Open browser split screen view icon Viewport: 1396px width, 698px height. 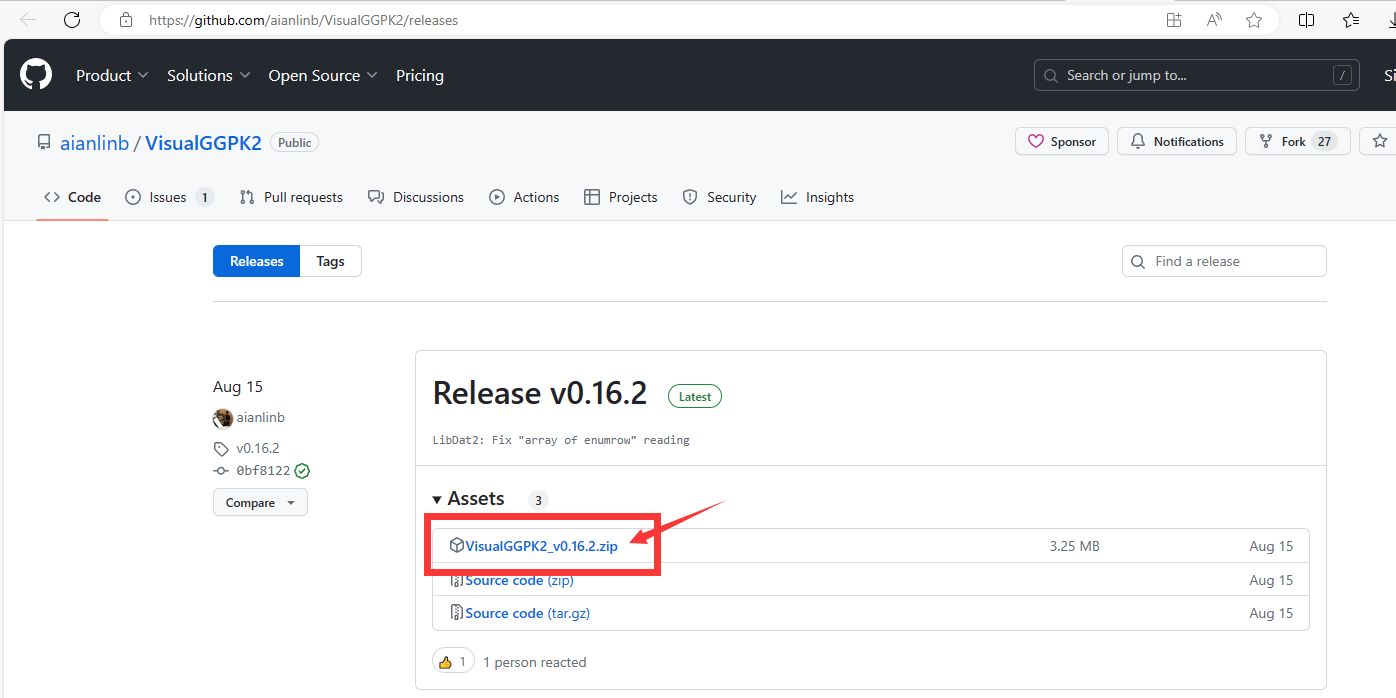(x=1306, y=20)
